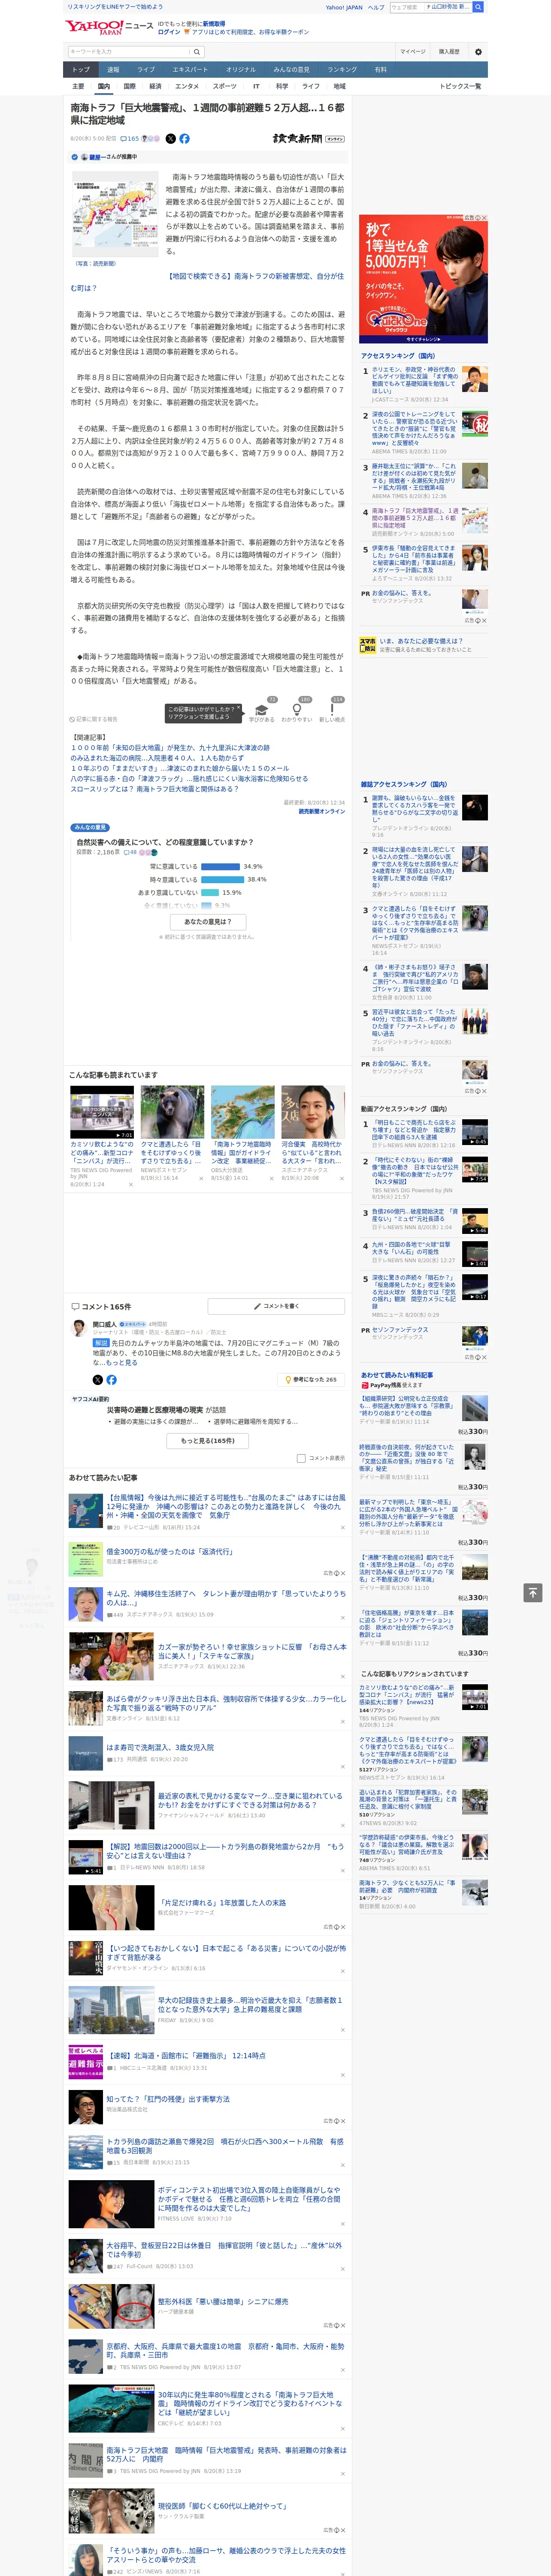
Task: Click the 参考になった 265 lightbulb button
Action: click(311, 1379)
